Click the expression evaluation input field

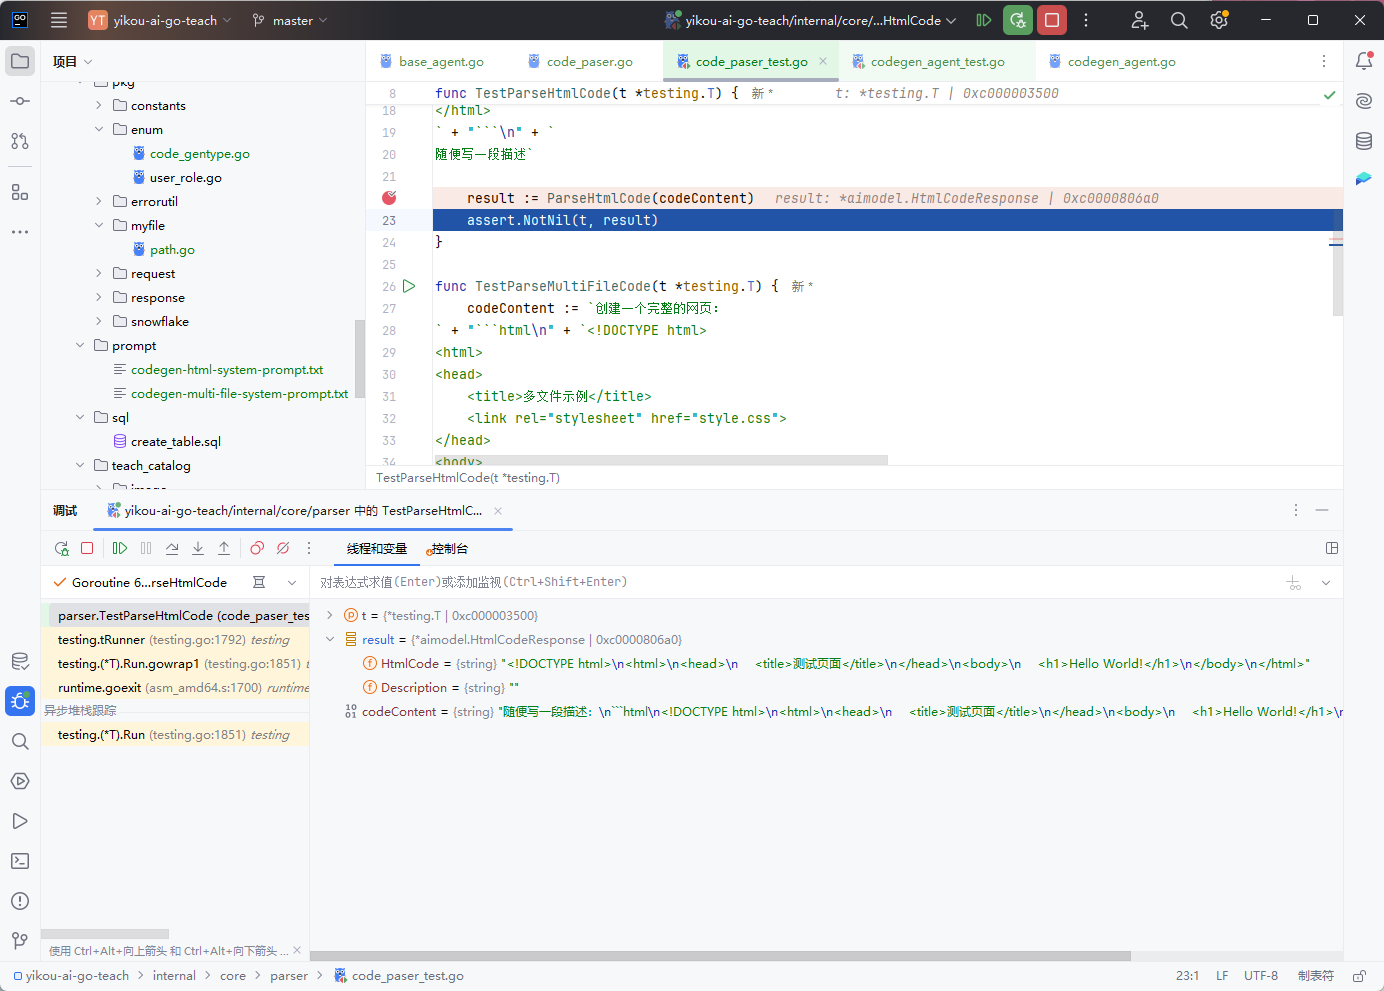coord(795,582)
